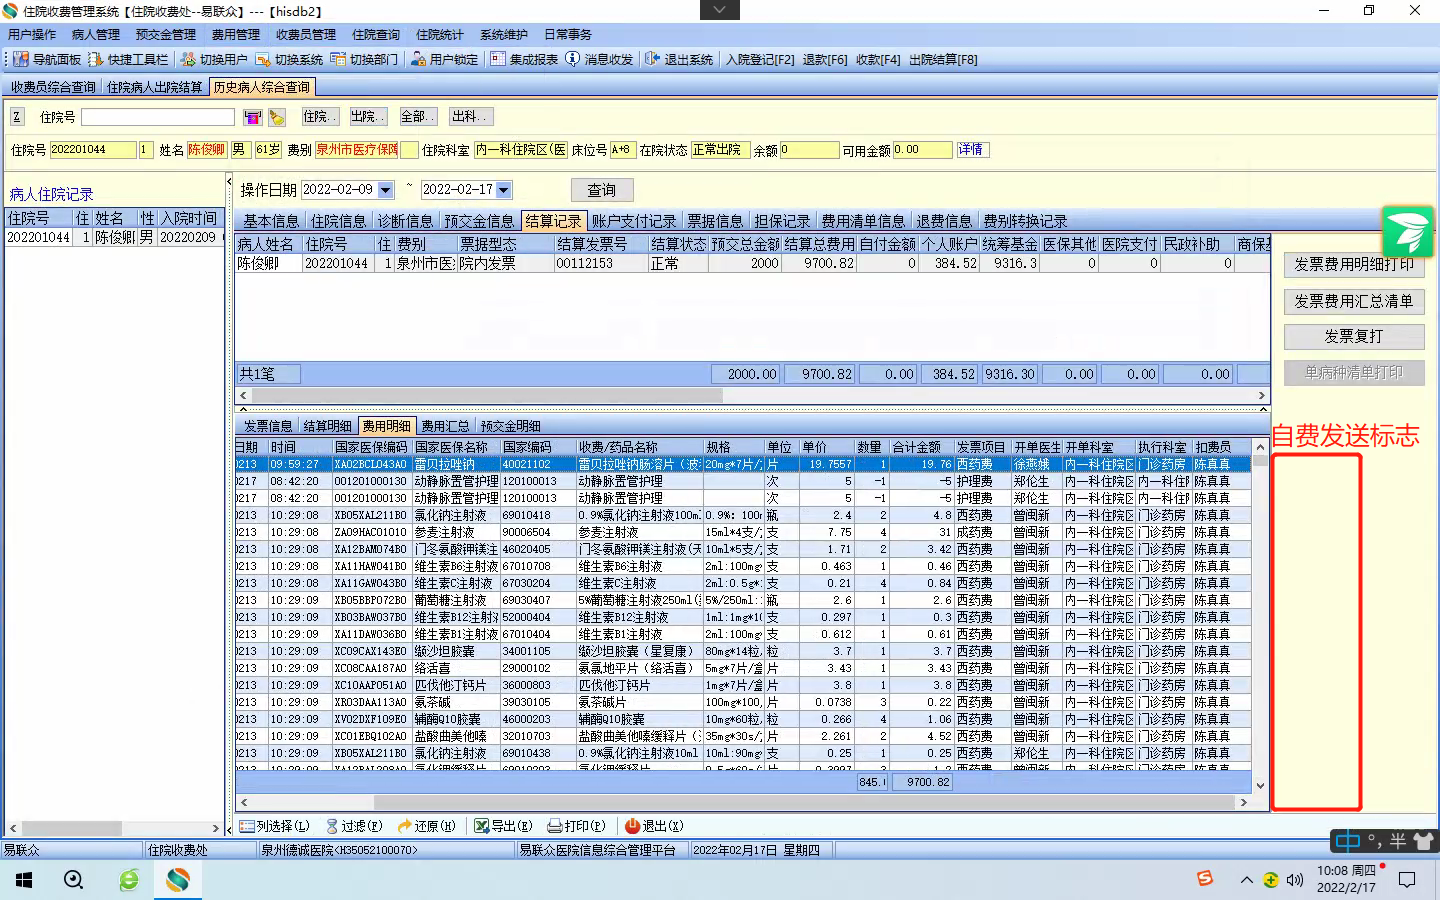
Task: Click the 查询 query button
Action: coord(601,190)
